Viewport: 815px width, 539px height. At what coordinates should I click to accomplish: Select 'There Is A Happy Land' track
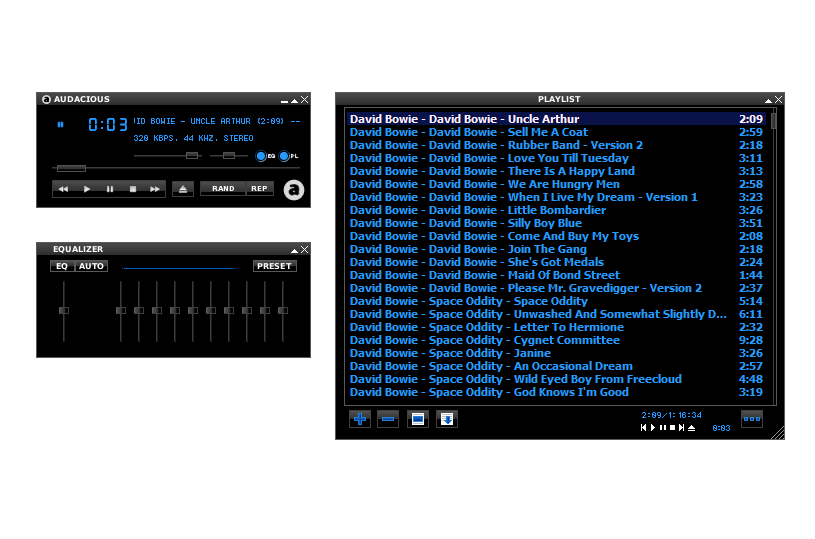(556, 171)
